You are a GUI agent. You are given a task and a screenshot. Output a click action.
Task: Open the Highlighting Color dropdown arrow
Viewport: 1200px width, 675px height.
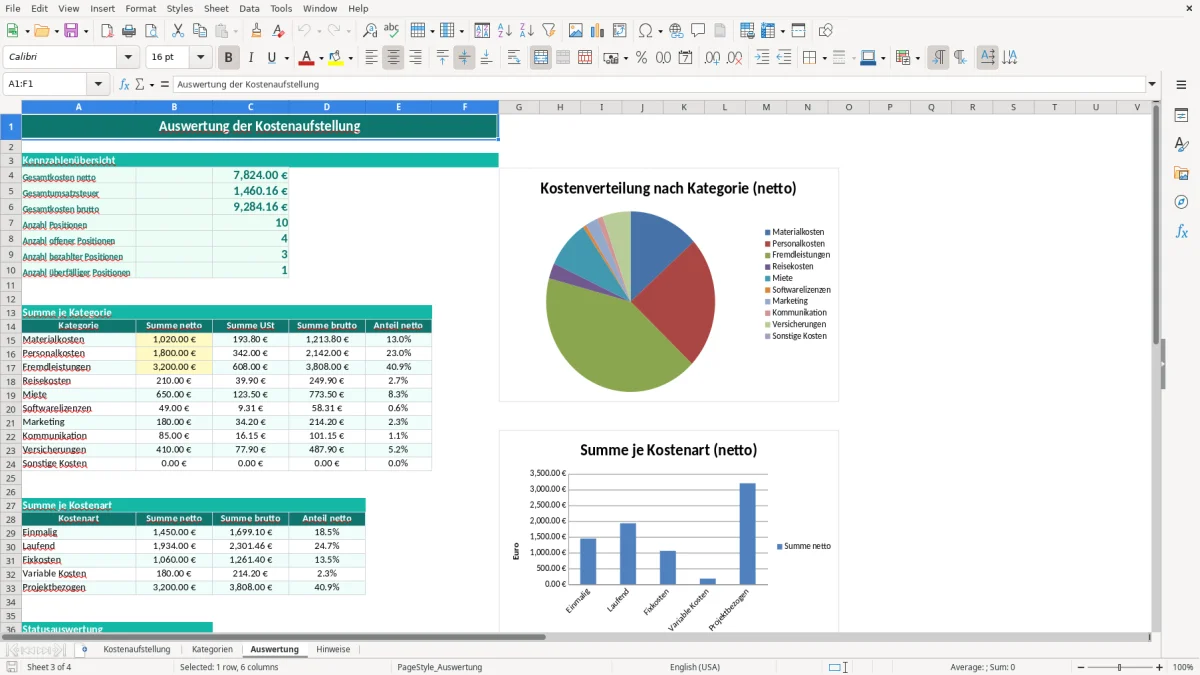pyautogui.click(x=350, y=58)
